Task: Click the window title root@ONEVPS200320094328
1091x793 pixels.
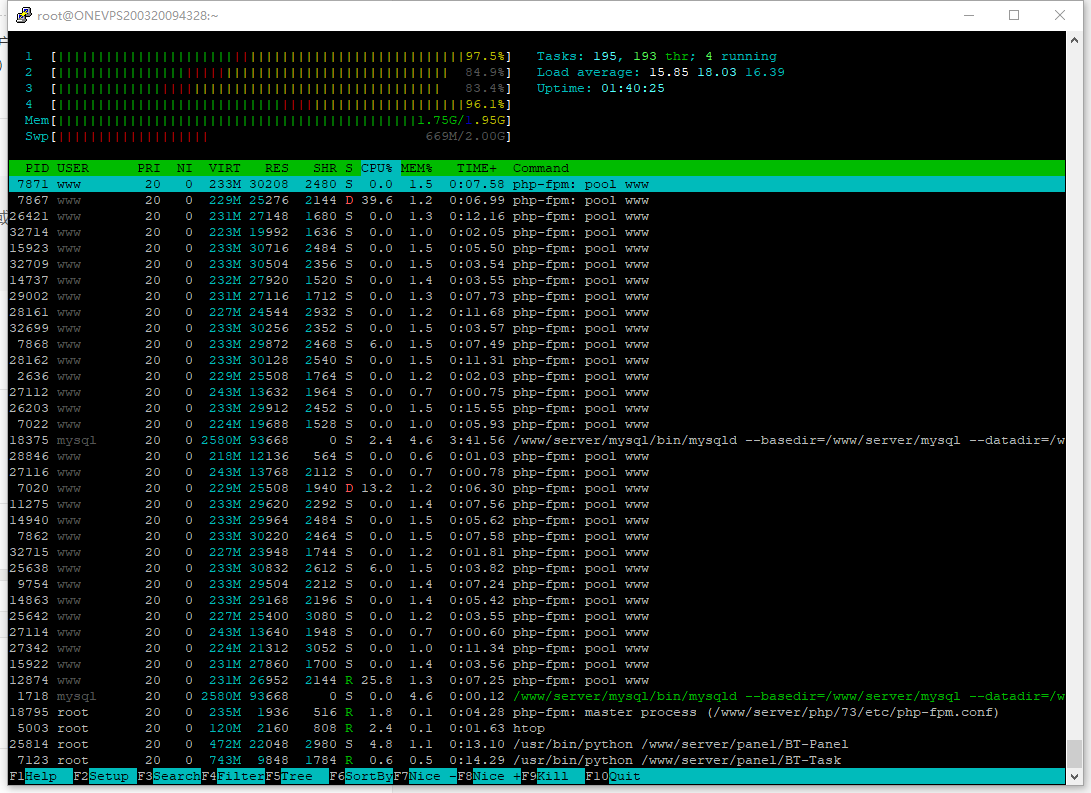Action: tap(127, 15)
